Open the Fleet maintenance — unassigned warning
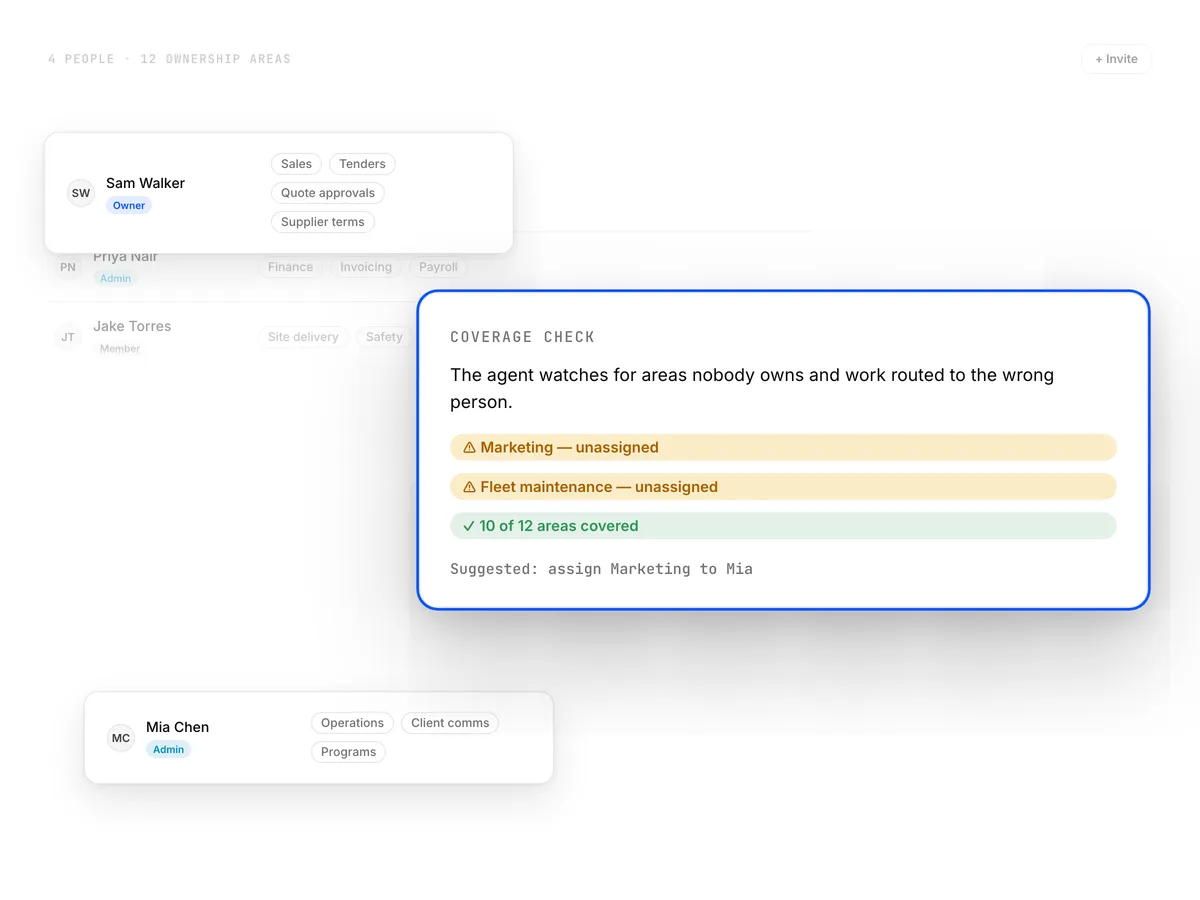Screen dimensions: 1200x900 [x=783, y=487]
